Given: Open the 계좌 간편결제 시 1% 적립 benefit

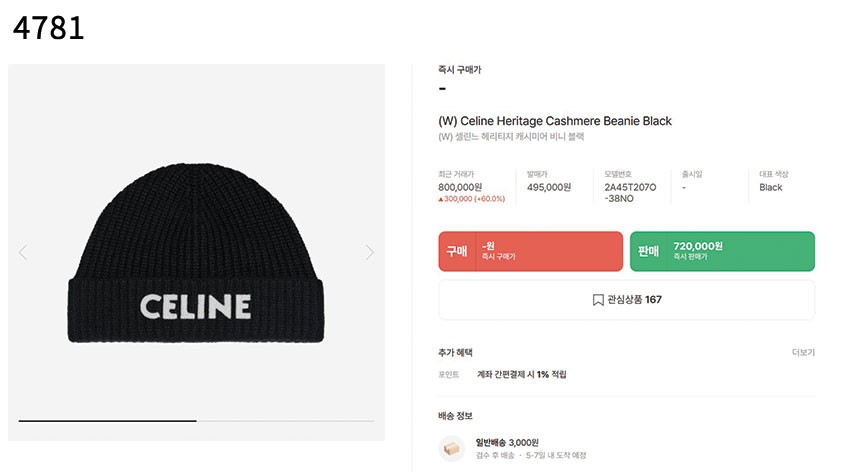Looking at the screenshot, I should coord(521,374).
